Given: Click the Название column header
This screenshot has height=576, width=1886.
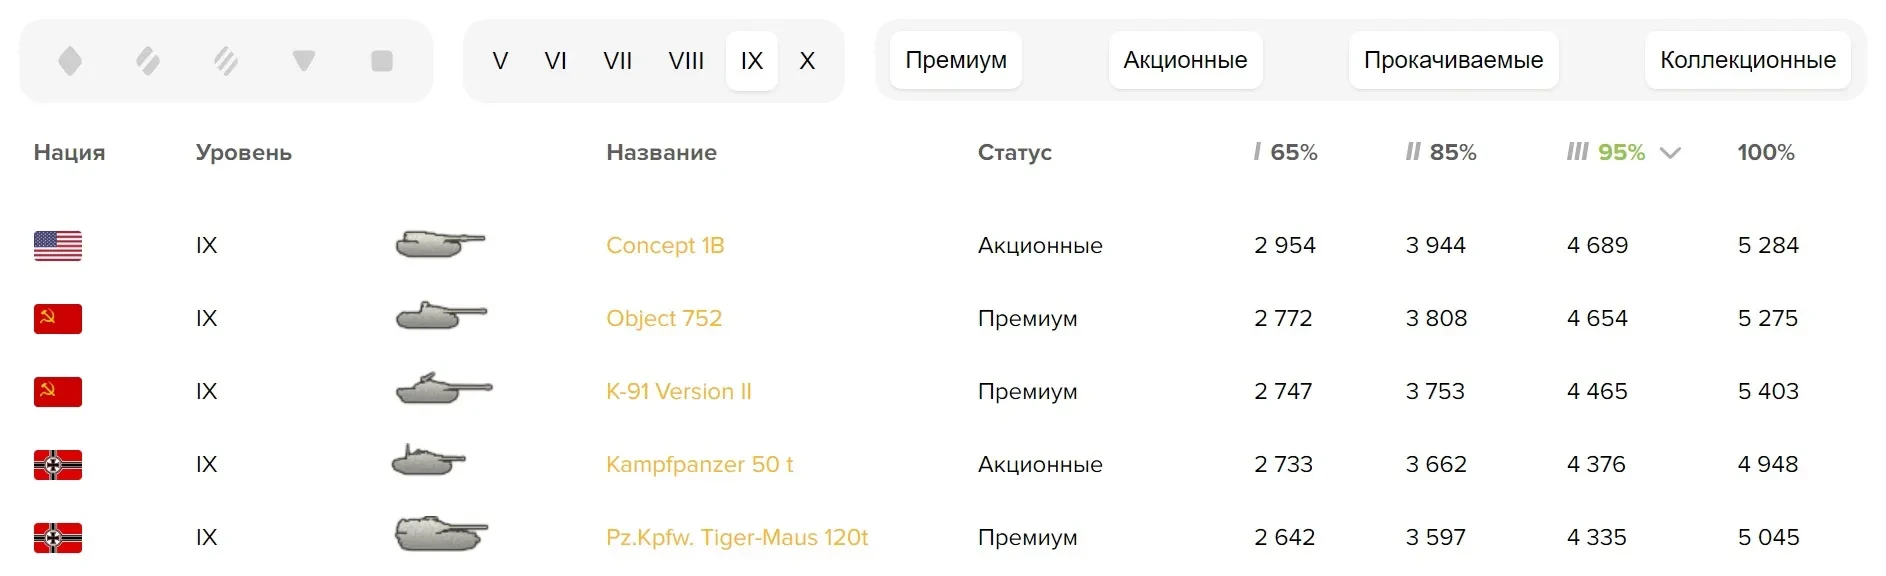Looking at the screenshot, I should [x=661, y=153].
